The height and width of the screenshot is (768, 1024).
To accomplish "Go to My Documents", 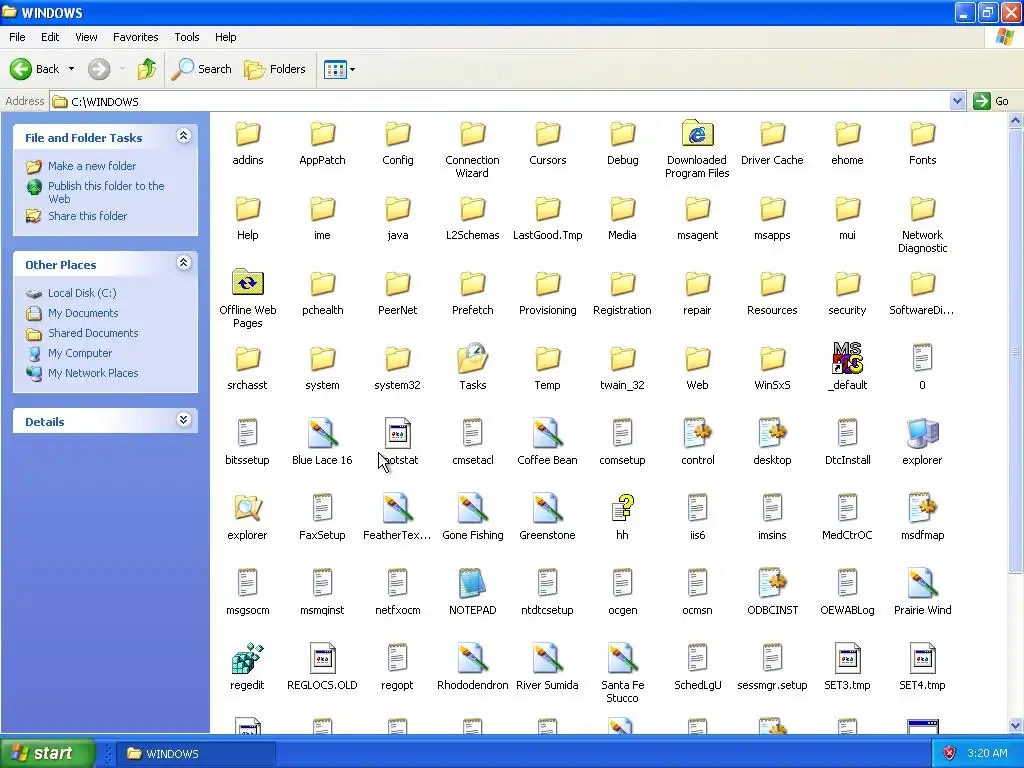I will [x=83, y=313].
